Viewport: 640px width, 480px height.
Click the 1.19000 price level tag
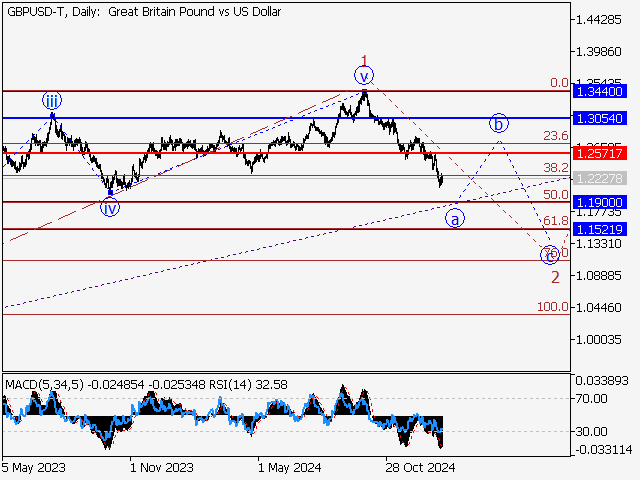pos(600,202)
